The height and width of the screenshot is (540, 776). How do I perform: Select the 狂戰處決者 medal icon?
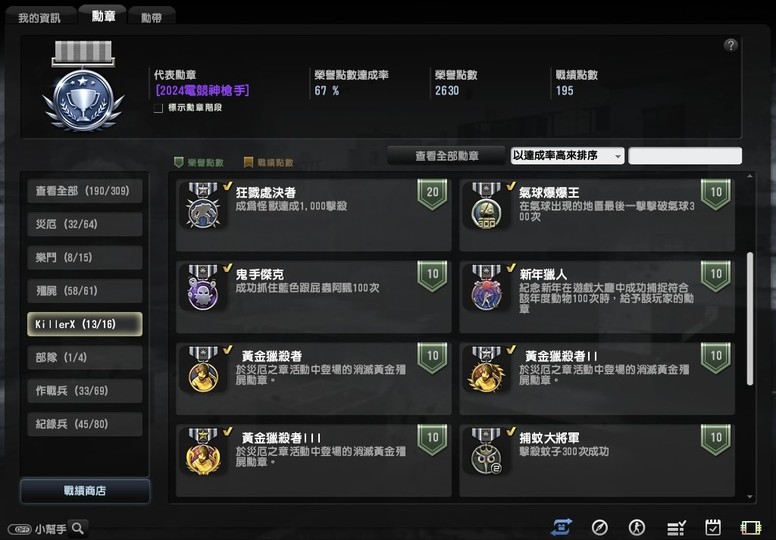tap(203, 206)
